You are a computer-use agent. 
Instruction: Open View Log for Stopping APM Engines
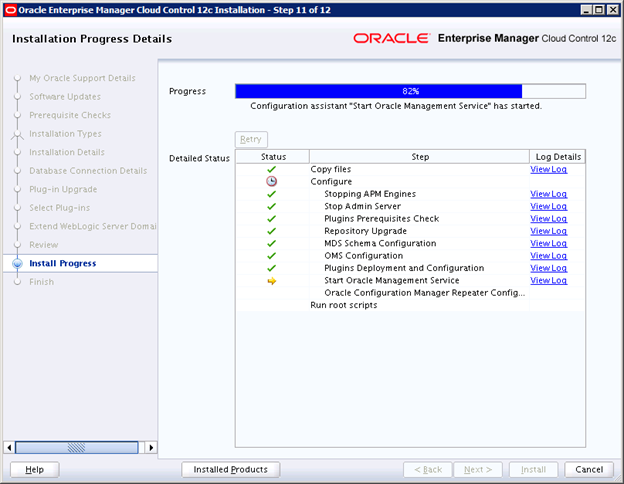pos(548,194)
